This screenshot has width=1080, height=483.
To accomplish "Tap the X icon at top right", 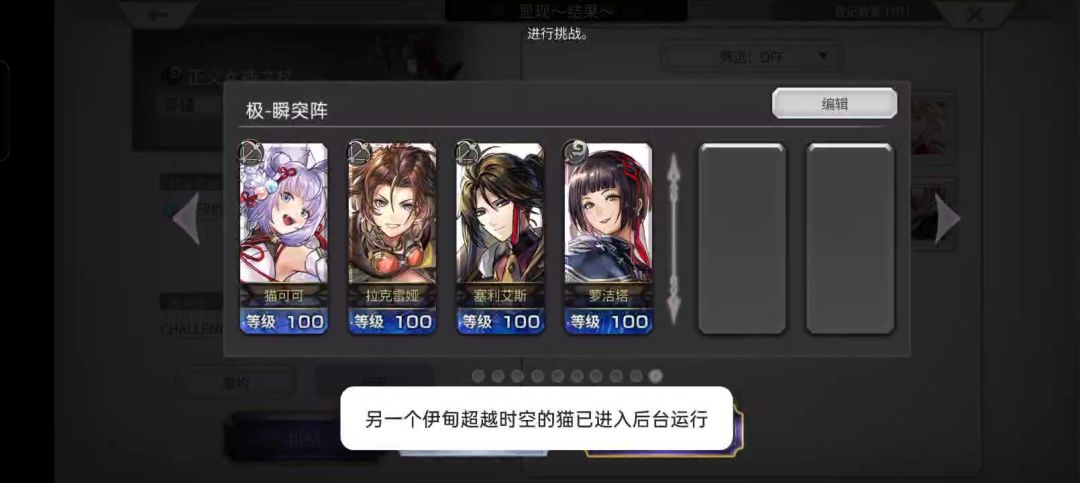I will click(x=975, y=14).
